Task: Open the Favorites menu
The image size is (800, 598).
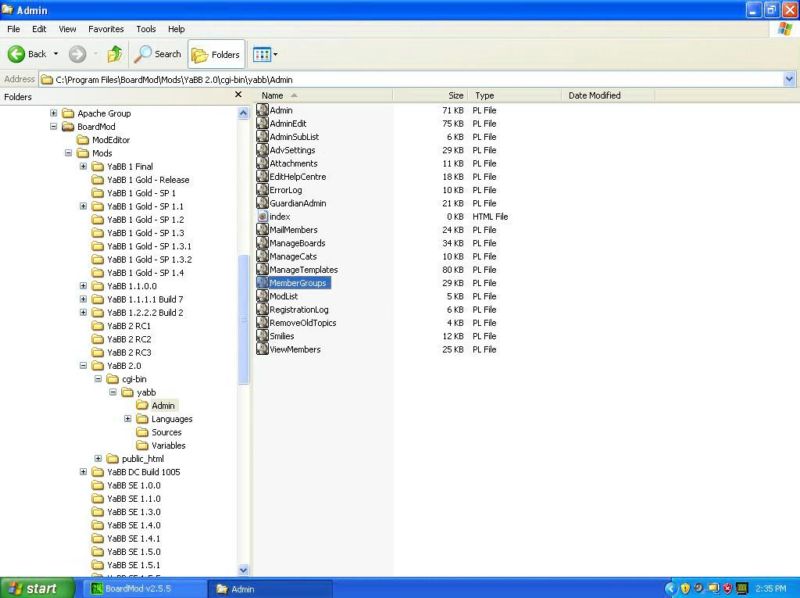Action: coord(106,29)
